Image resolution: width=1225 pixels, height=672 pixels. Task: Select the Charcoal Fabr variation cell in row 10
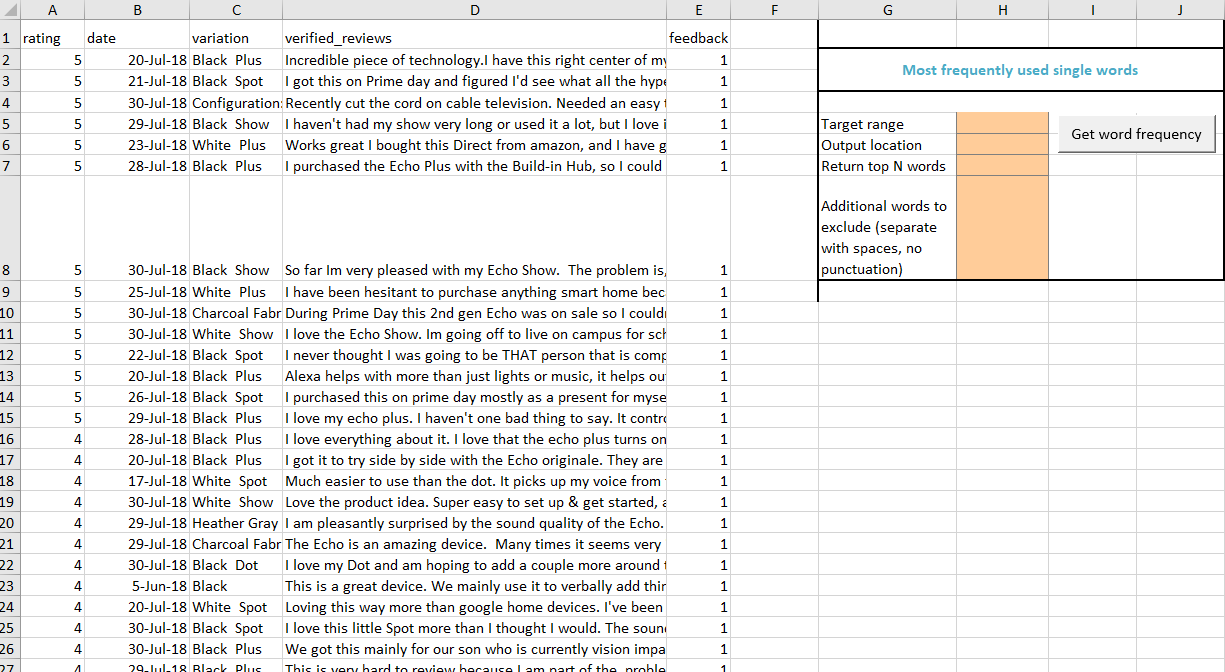[x=236, y=312]
